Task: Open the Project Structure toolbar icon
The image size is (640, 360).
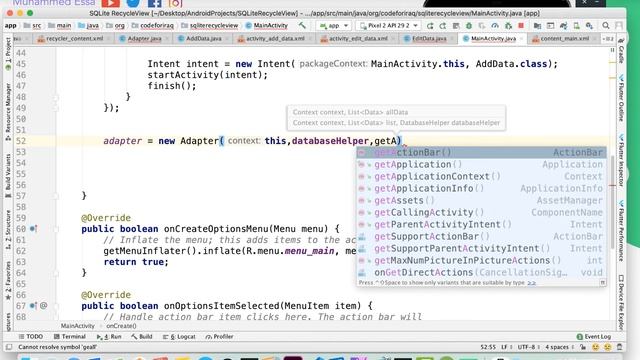Action: (537, 26)
